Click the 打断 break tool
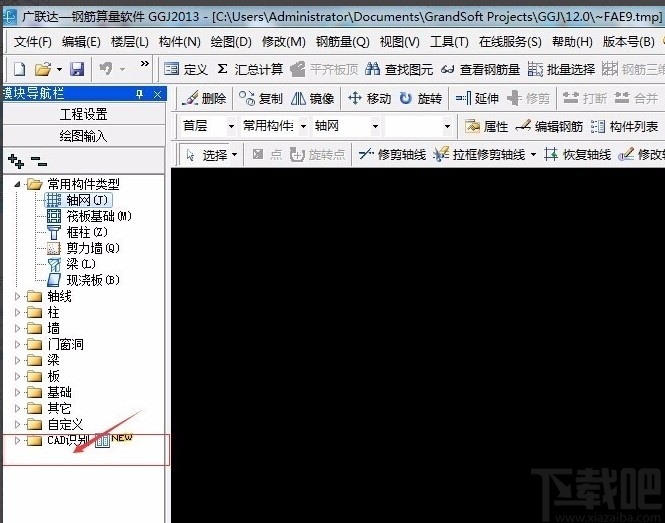The height and width of the screenshot is (523, 665). [x=585, y=98]
